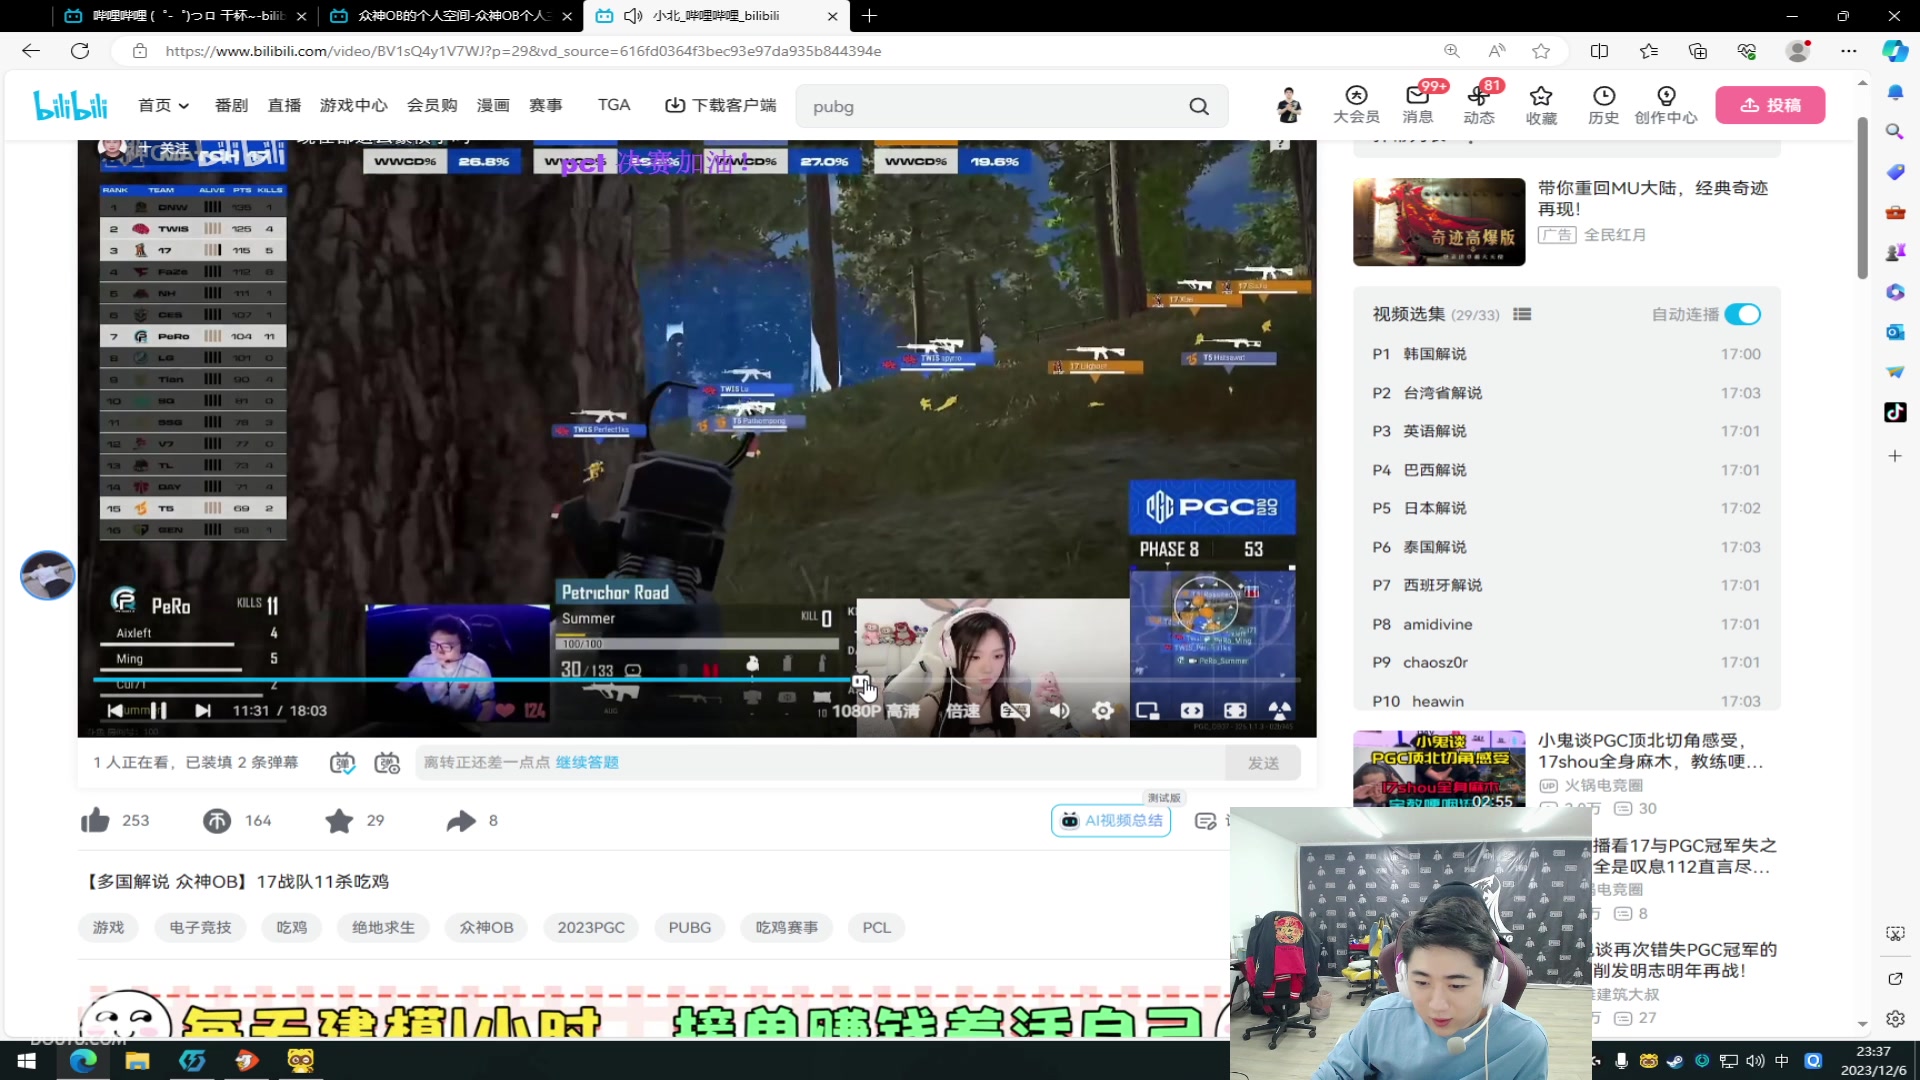This screenshot has height=1080, width=1920.
Task: Like the video with thumbs-up icon
Action: [x=96, y=821]
